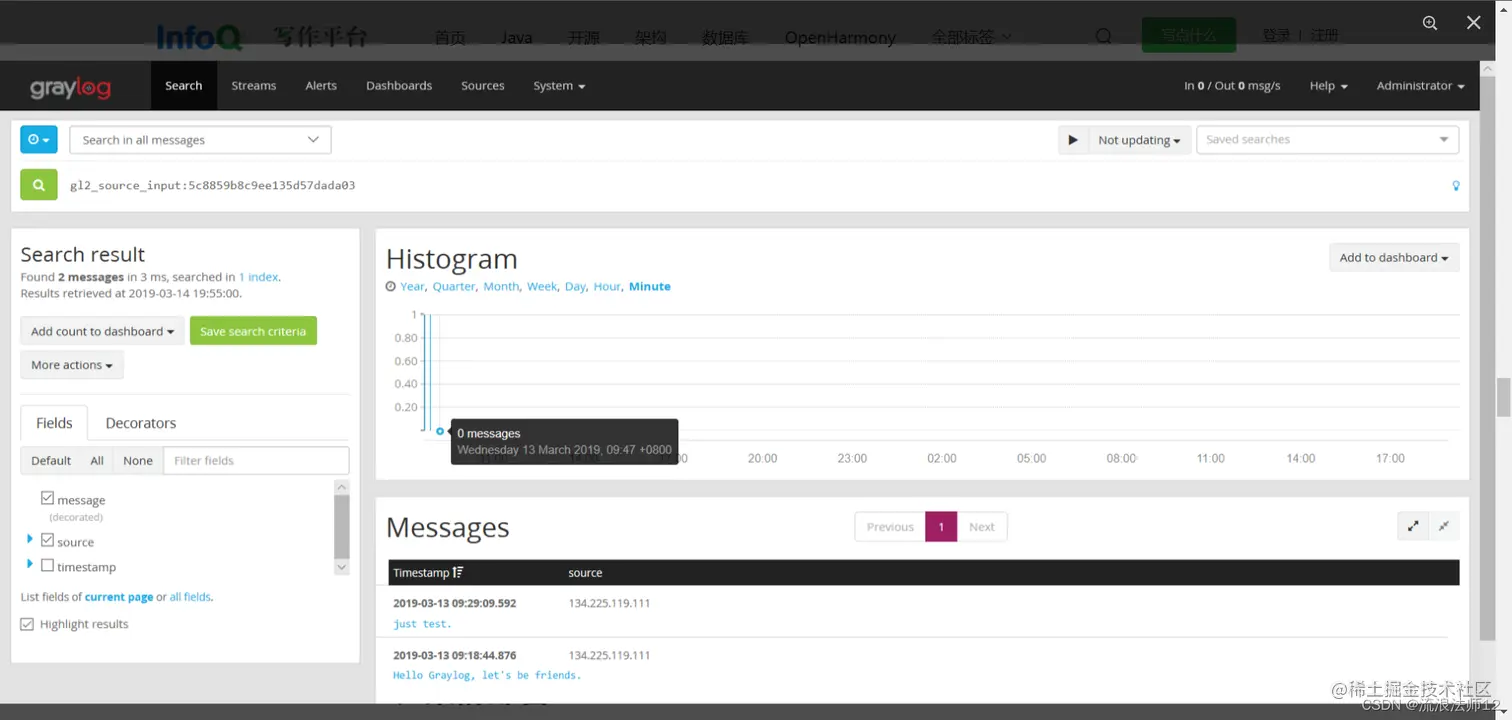Image resolution: width=1512 pixels, height=720 pixels.
Task: Open the More actions dropdown
Action: click(72, 365)
